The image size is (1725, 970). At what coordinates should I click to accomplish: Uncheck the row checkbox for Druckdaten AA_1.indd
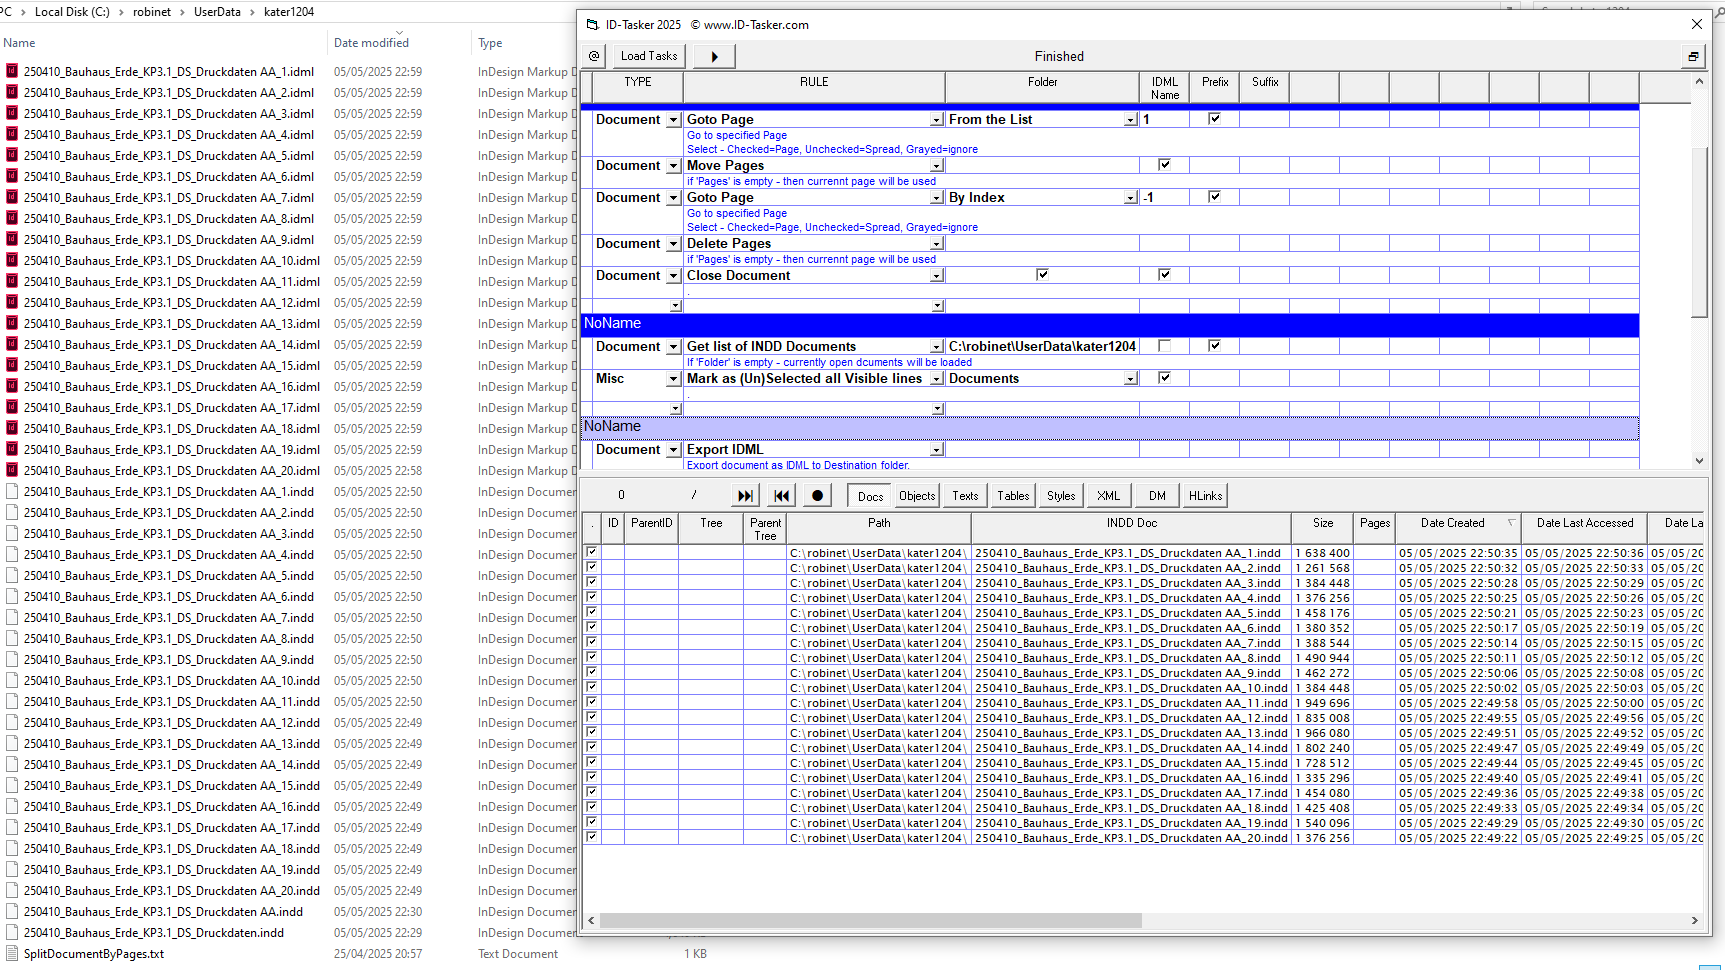pyautogui.click(x=592, y=552)
